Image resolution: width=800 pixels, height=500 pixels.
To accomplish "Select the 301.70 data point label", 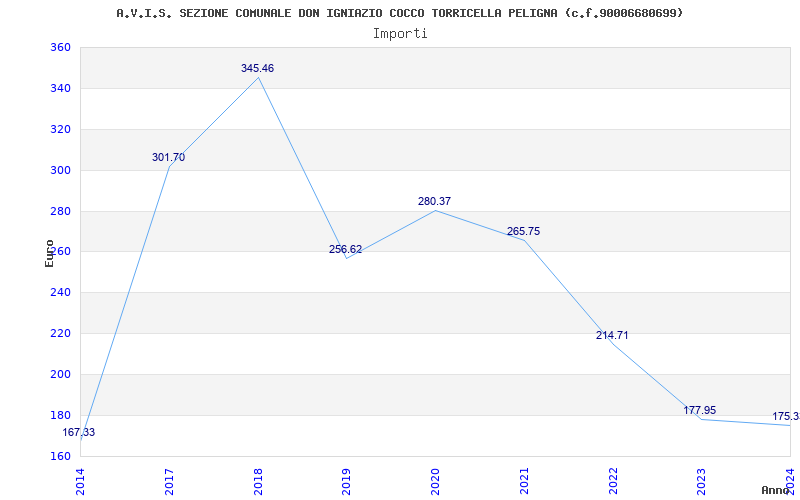I will click(168, 158).
